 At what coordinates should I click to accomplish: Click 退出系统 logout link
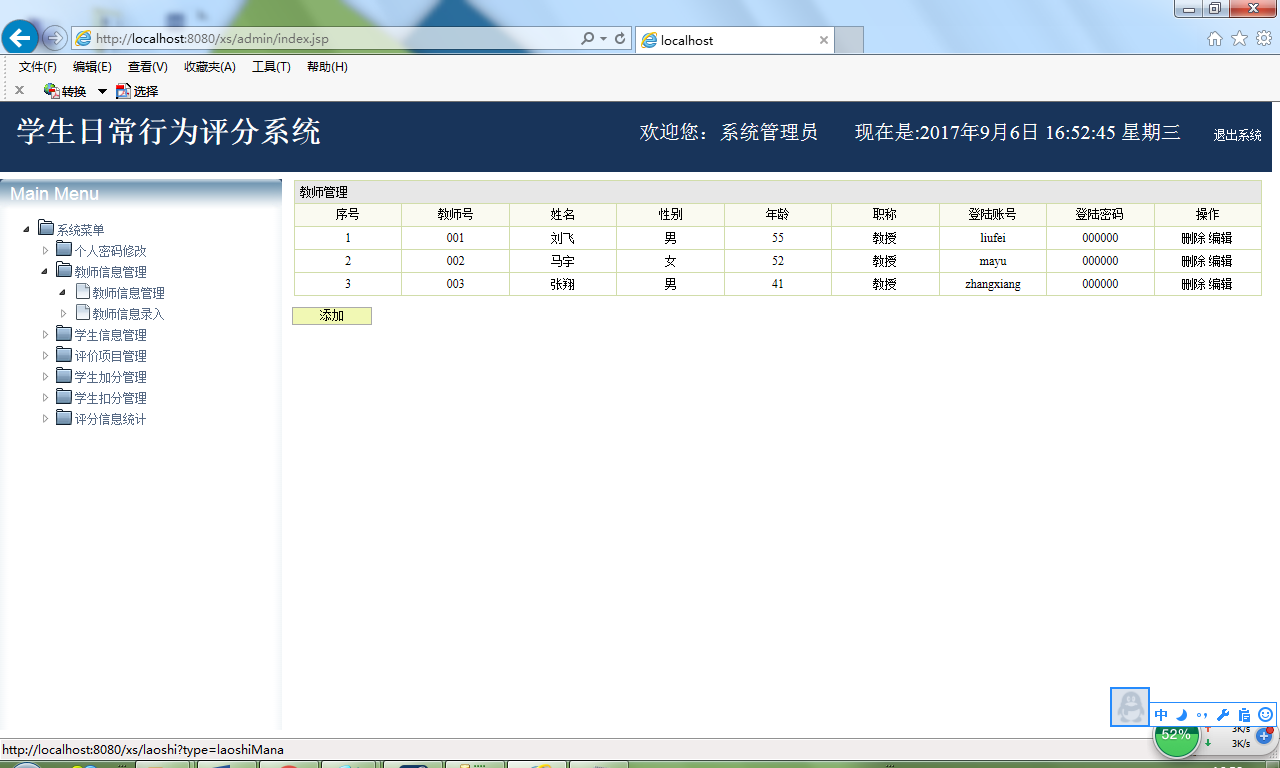1238,135
